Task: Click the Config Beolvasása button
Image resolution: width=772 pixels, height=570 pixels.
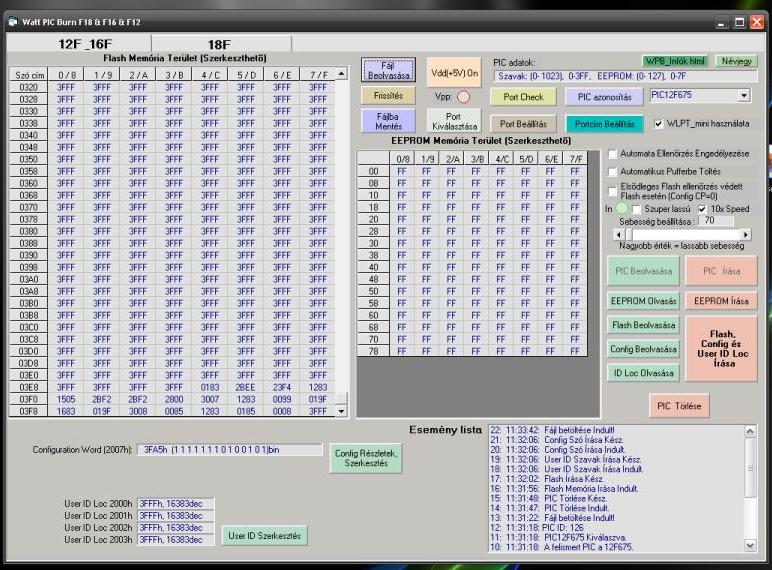Action: [643, 349]
